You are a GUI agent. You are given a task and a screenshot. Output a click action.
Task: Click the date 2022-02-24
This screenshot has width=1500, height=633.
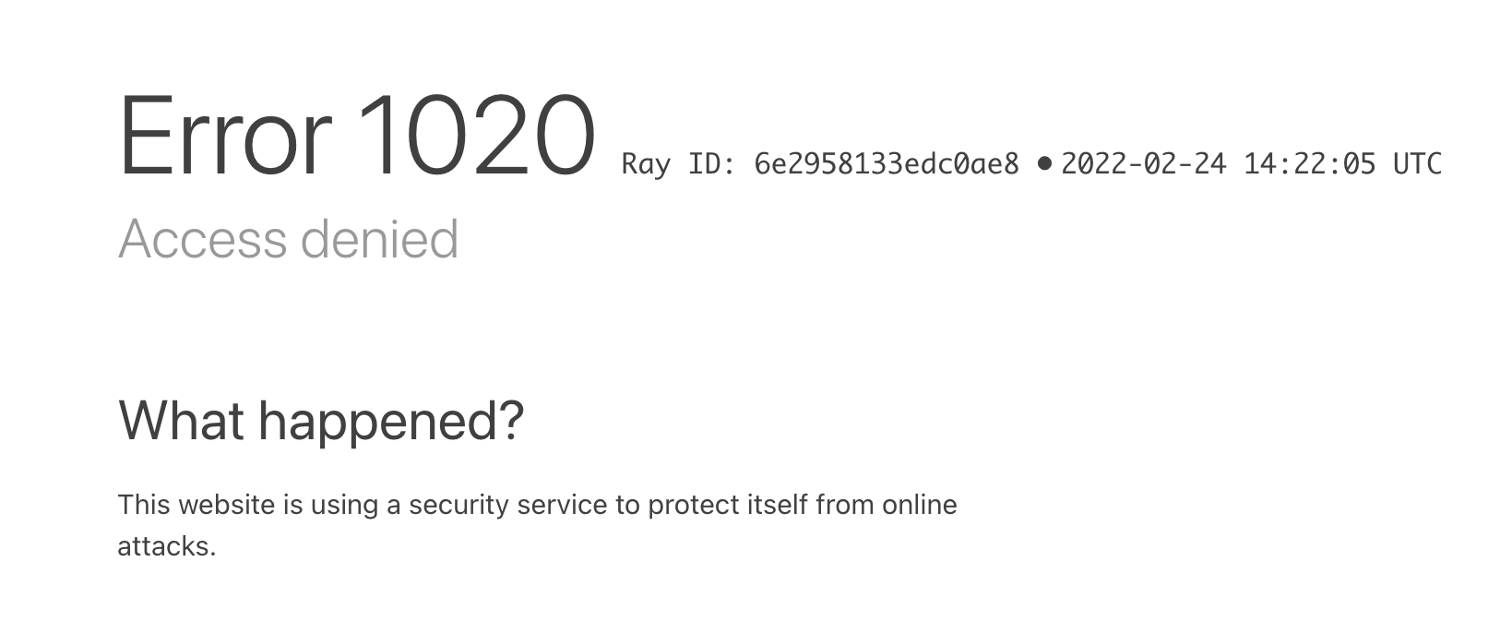[x=1143, y=164]
